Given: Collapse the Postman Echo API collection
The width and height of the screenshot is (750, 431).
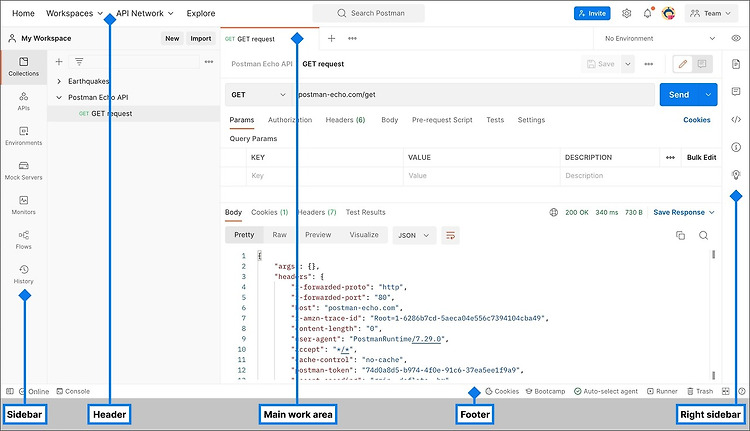Looking at the screenshot, I should click(59, 98).
